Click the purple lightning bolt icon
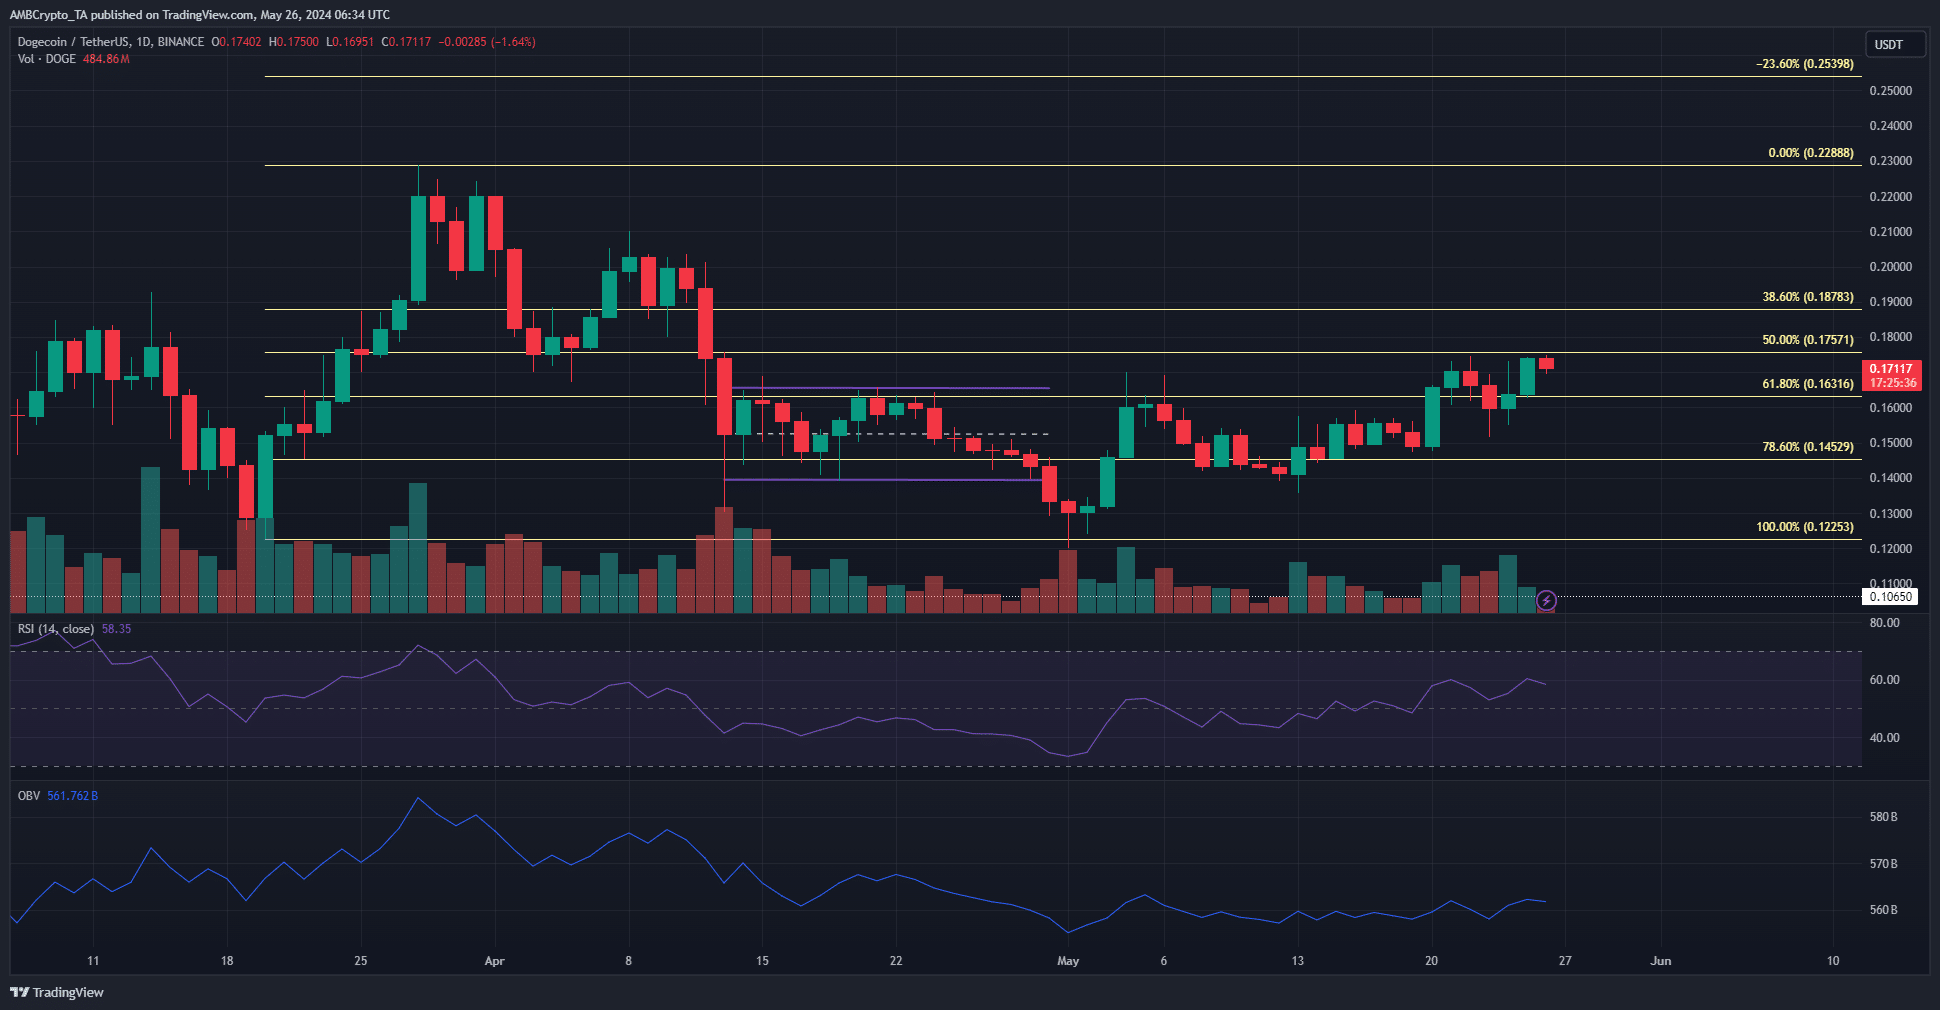This screenshot has width=1940, height=1010. tap(1546, 600)
